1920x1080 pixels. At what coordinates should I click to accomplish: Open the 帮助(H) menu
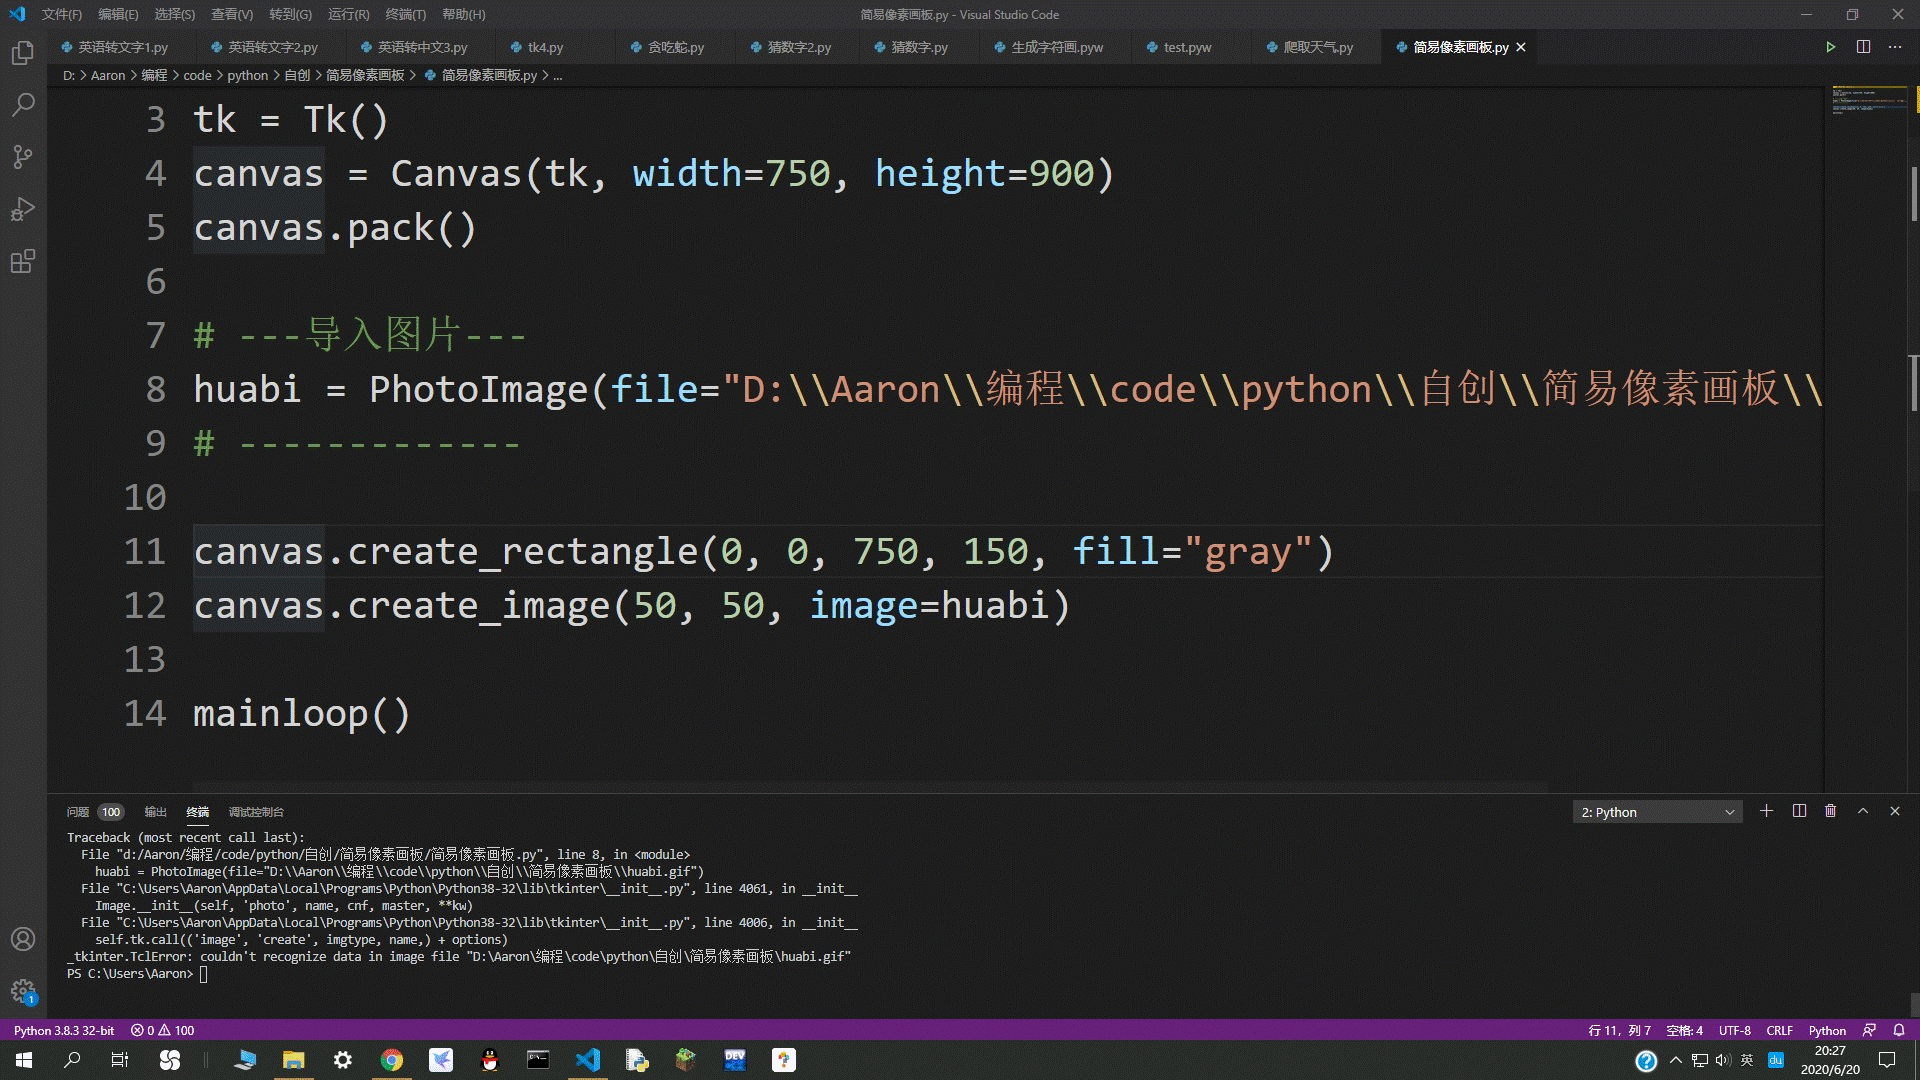(x=464, y=14)
